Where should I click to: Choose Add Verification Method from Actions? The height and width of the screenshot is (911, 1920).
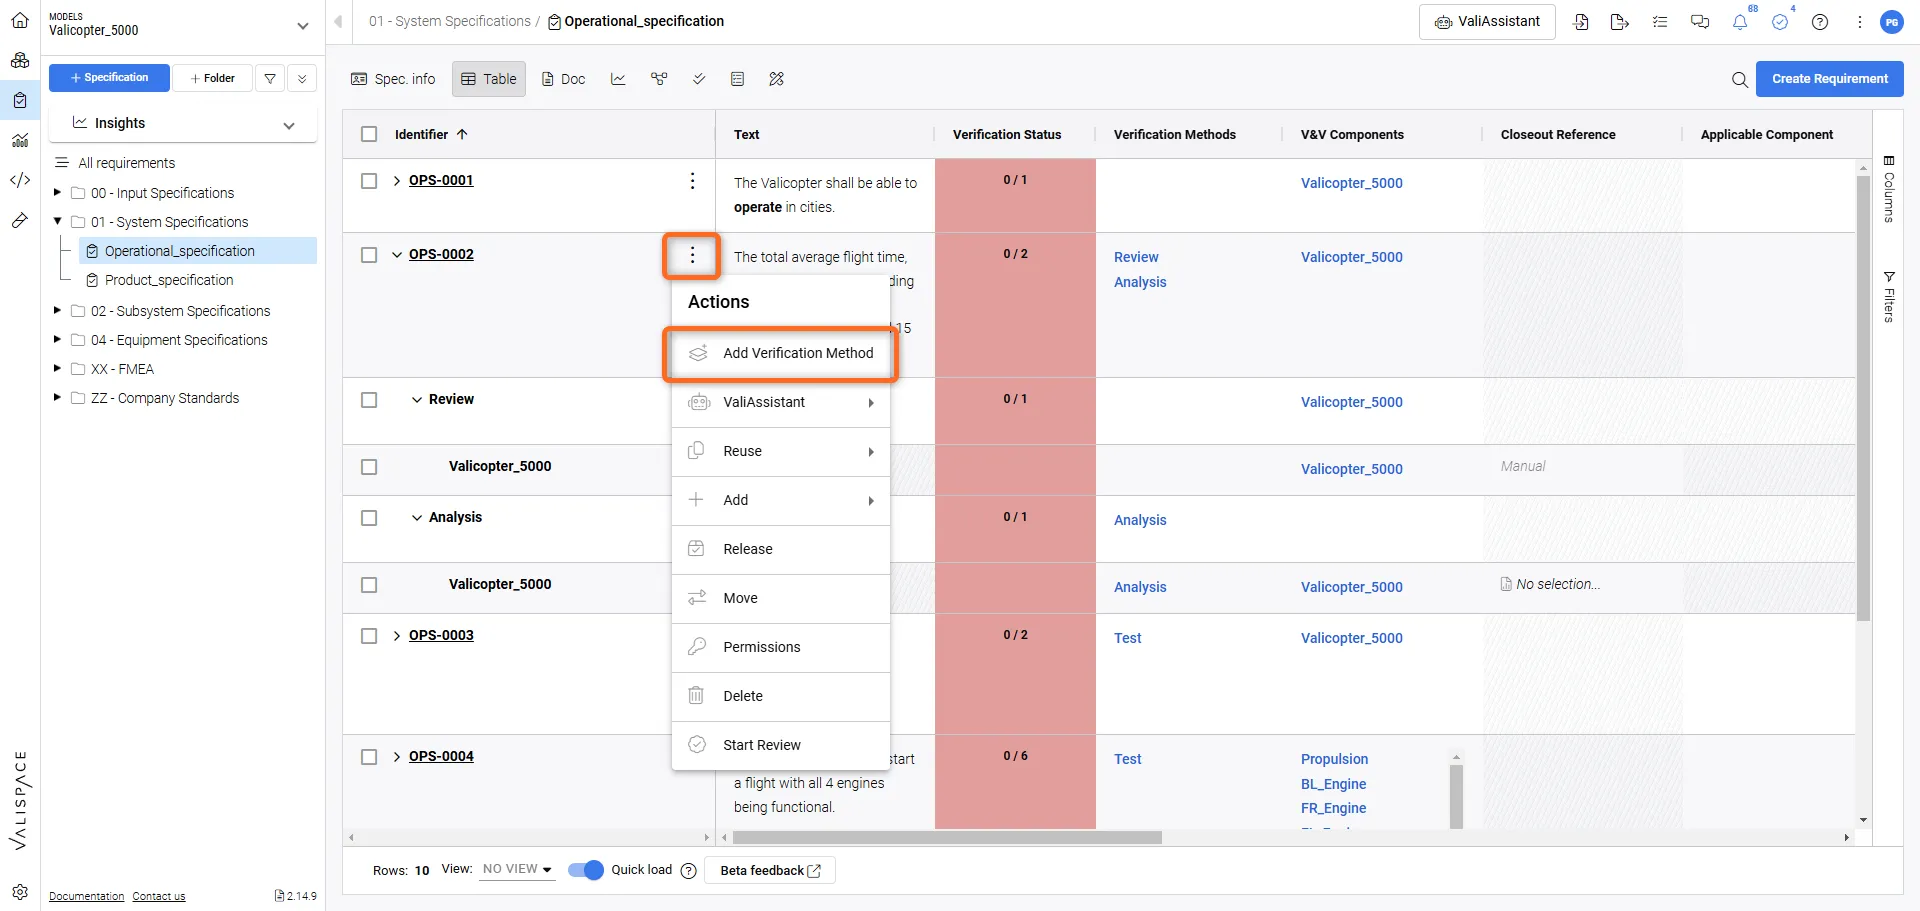(781, 353)
